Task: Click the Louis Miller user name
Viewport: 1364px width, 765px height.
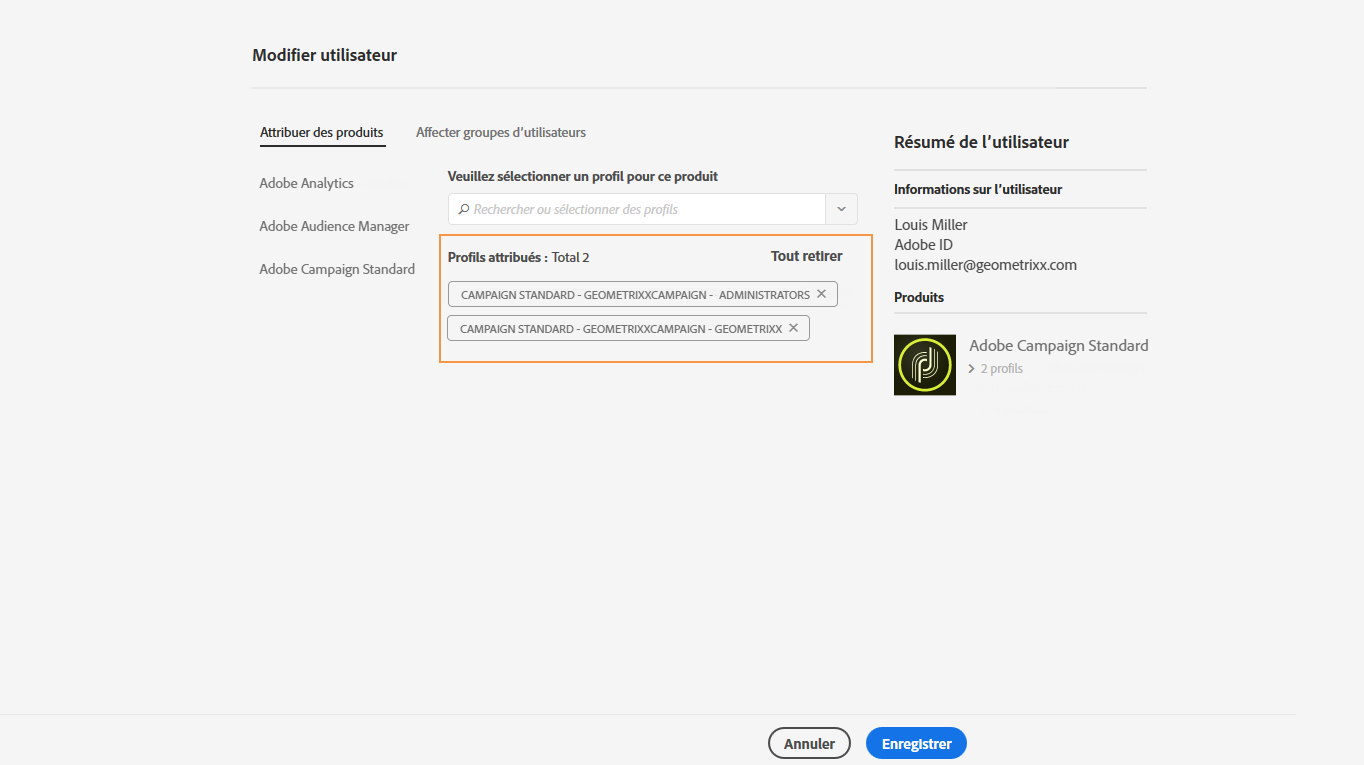Action: [x=931, y=225]
